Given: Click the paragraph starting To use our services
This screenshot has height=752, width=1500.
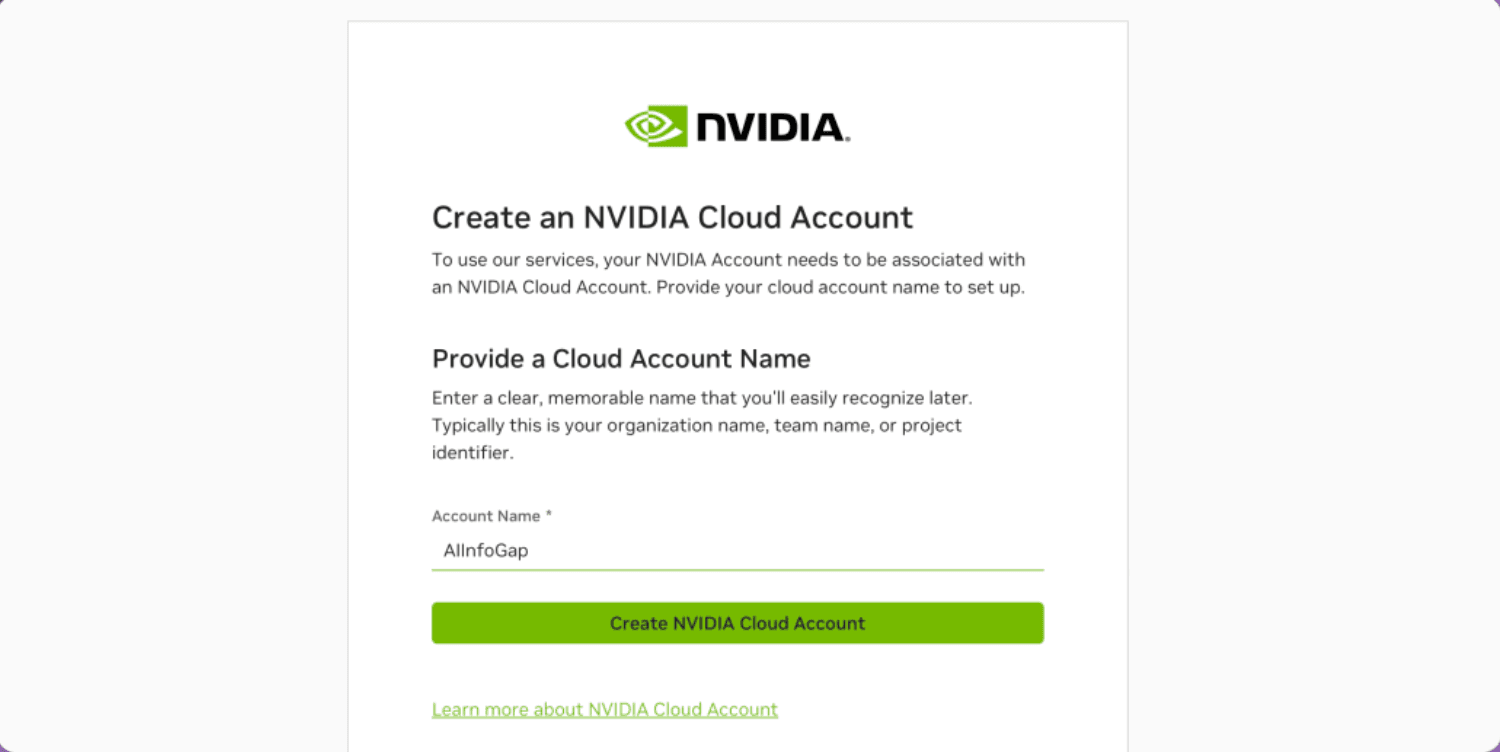Looking at the screenshot, I should 728,274.
